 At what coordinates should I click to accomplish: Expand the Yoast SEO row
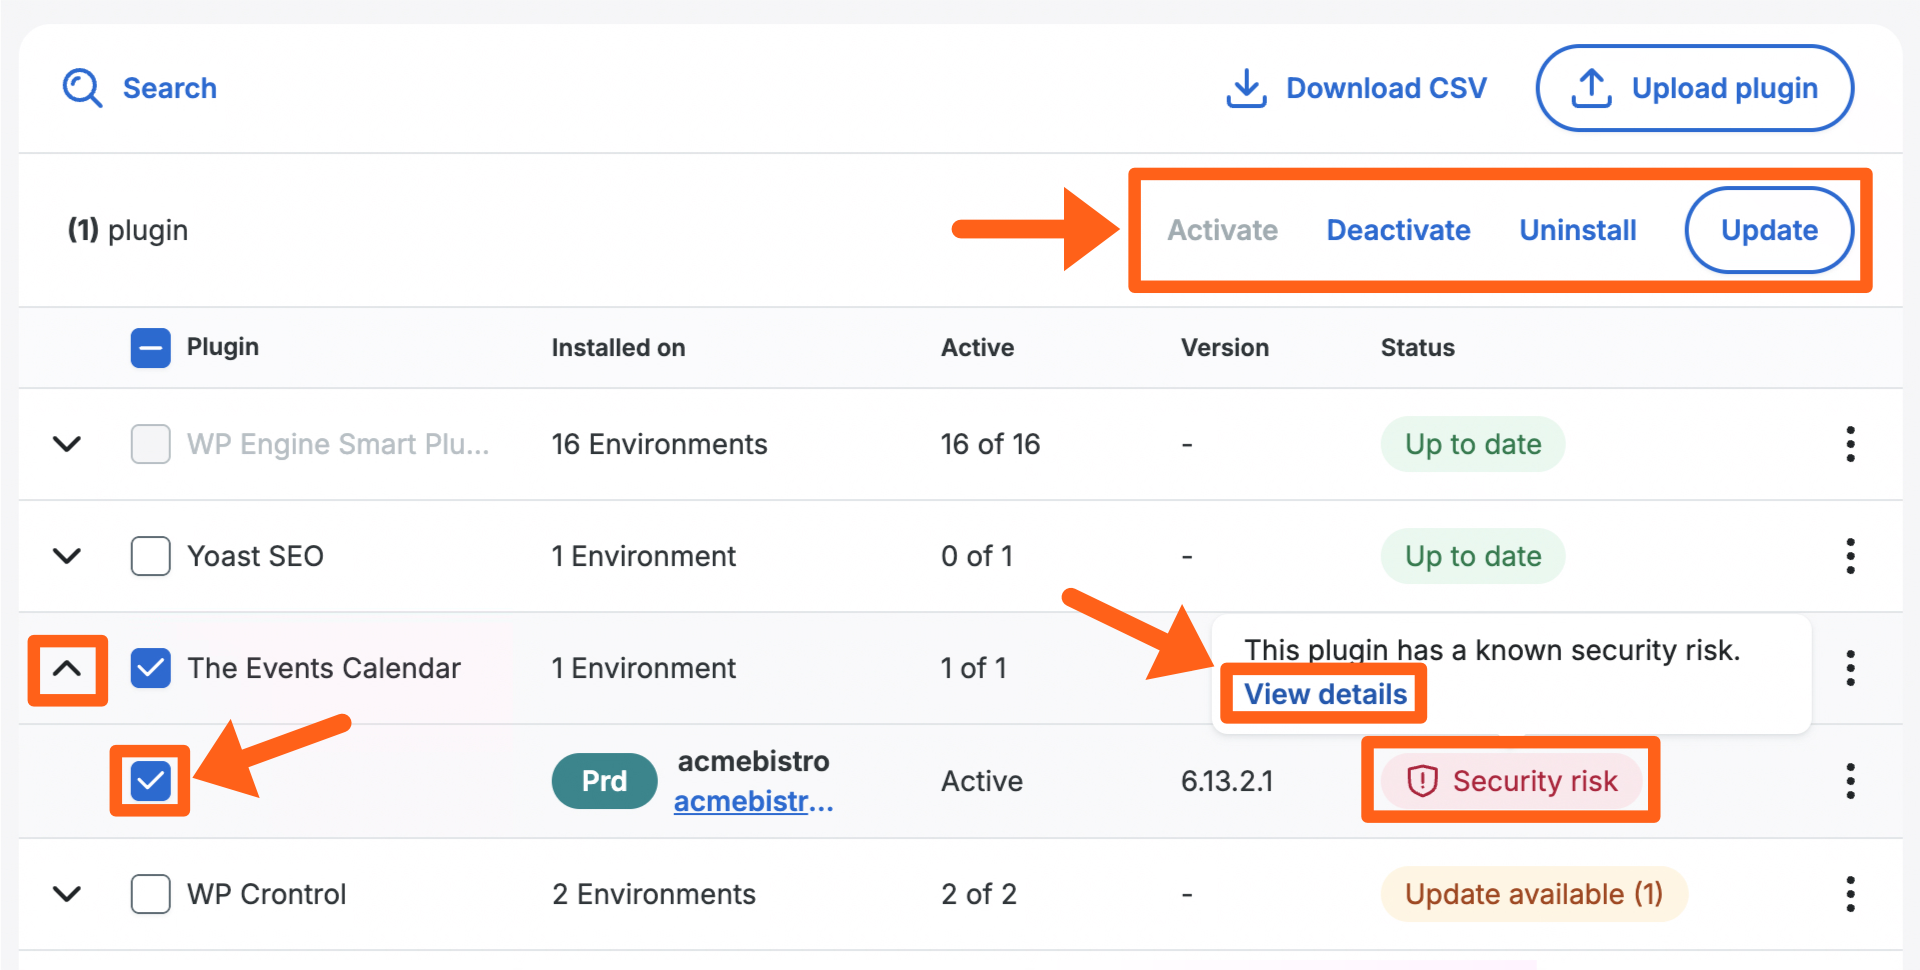pyautogui.click(x=67, y=556)
